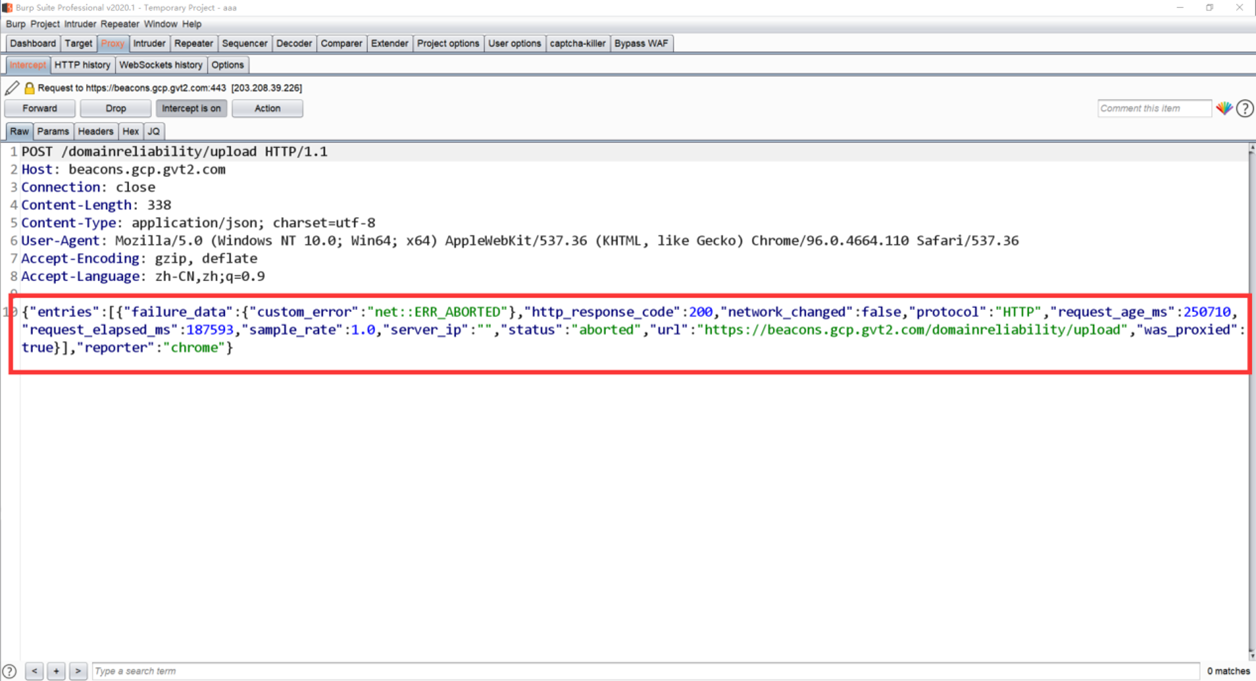Viewport: 1256px width, 681px height.
Task: Switch to the Sequencer tab
Action: (x=245, y=43)
